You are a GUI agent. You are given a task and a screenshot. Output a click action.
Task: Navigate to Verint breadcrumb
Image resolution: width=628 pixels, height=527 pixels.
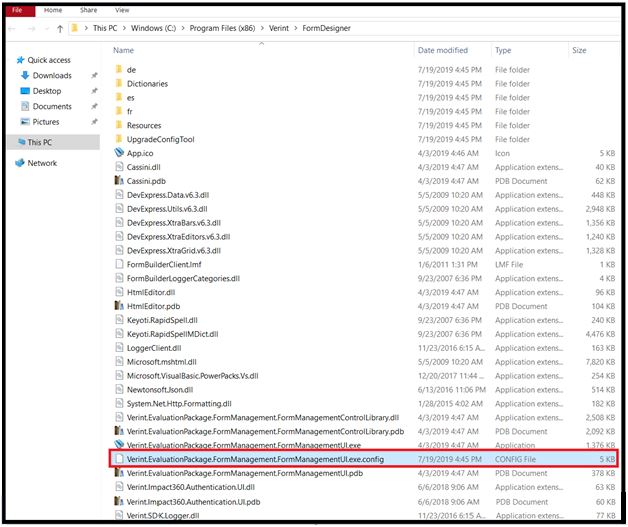click(279, 28)
